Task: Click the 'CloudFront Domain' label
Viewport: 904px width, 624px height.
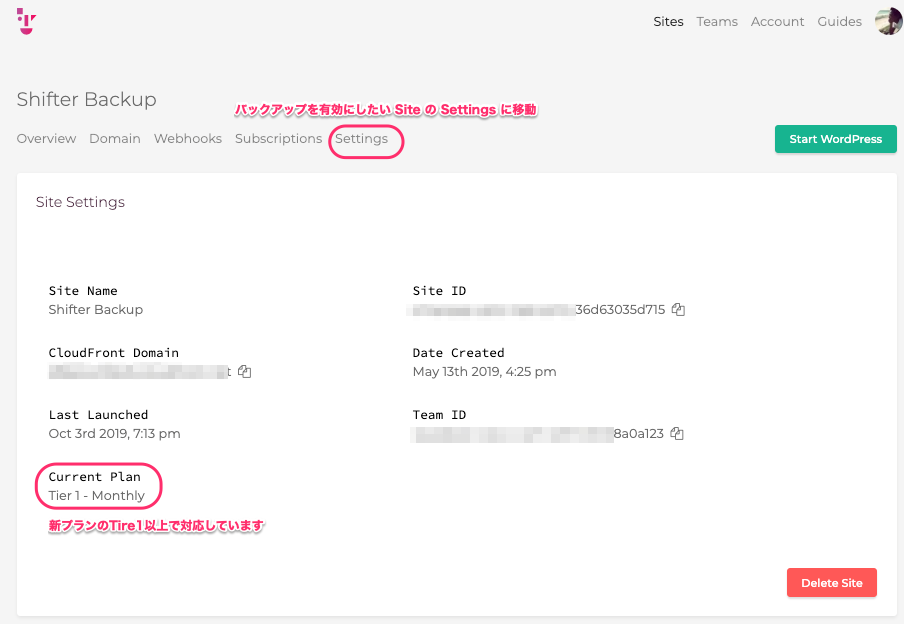Action: 114,353
